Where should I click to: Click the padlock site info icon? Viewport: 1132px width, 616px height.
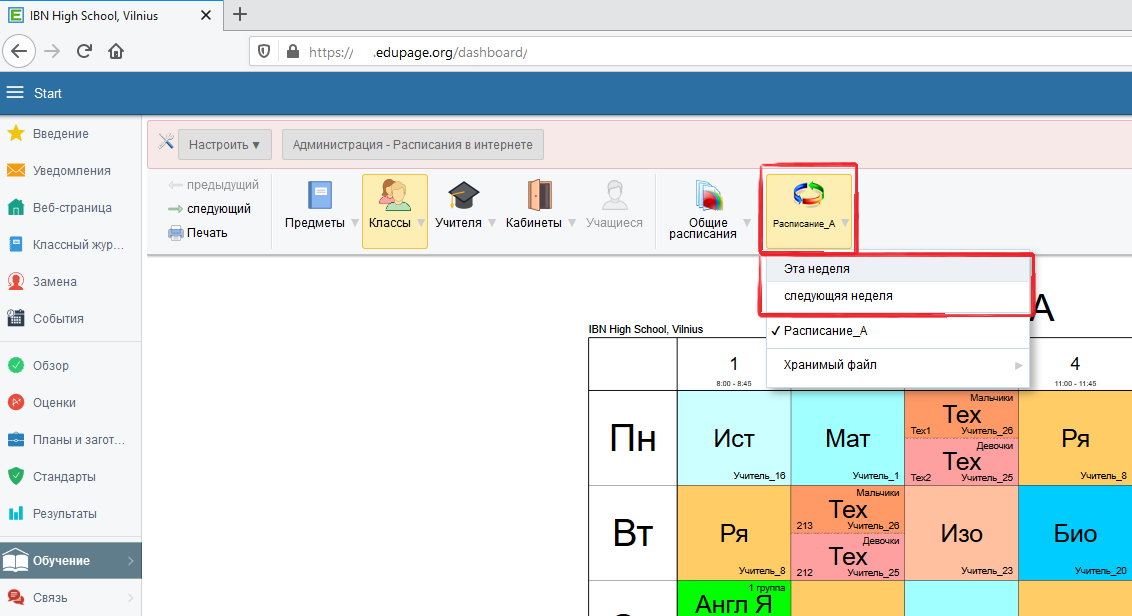(292, 52)
